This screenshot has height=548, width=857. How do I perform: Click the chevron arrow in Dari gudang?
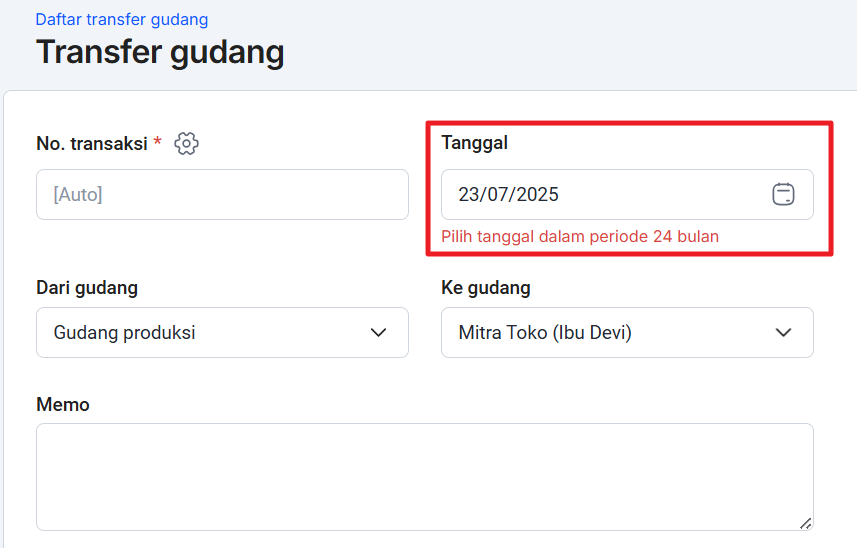click(378, 332)
